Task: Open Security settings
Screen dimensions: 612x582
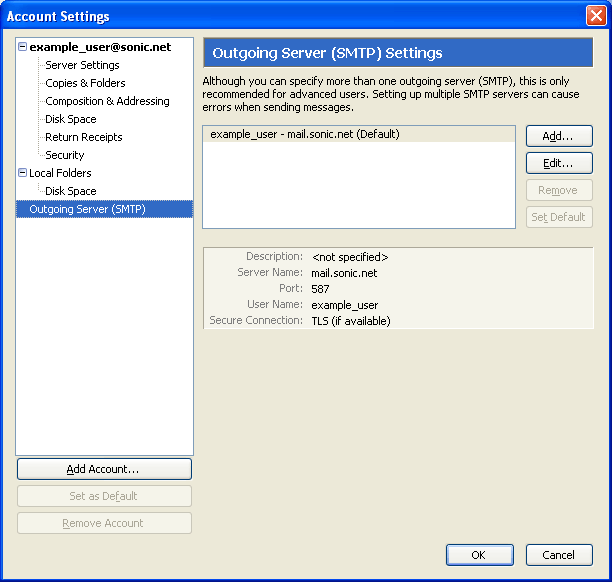Action: [x=64, y=155]
